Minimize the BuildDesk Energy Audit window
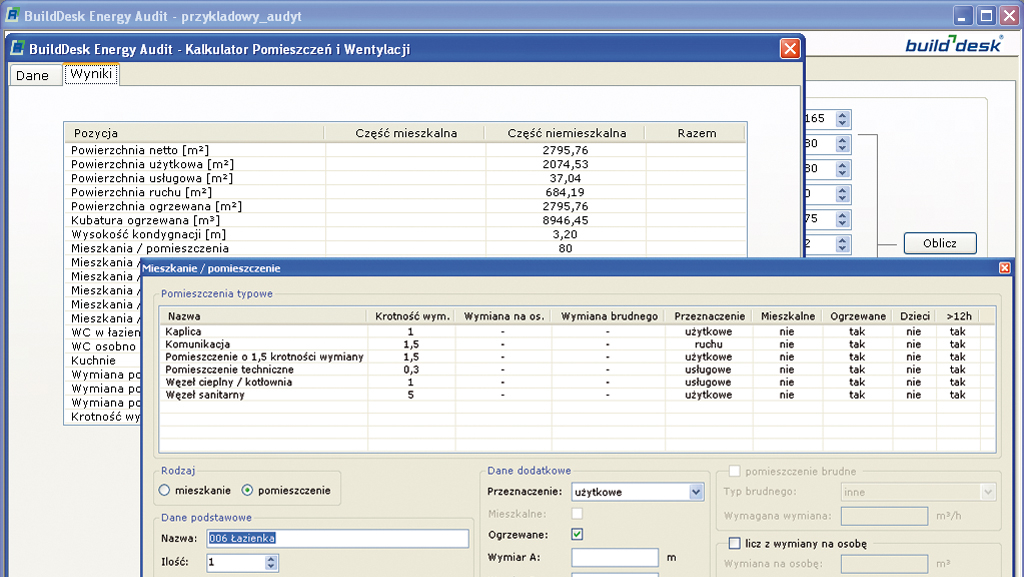1024x577 pixels. click(963, 16)
